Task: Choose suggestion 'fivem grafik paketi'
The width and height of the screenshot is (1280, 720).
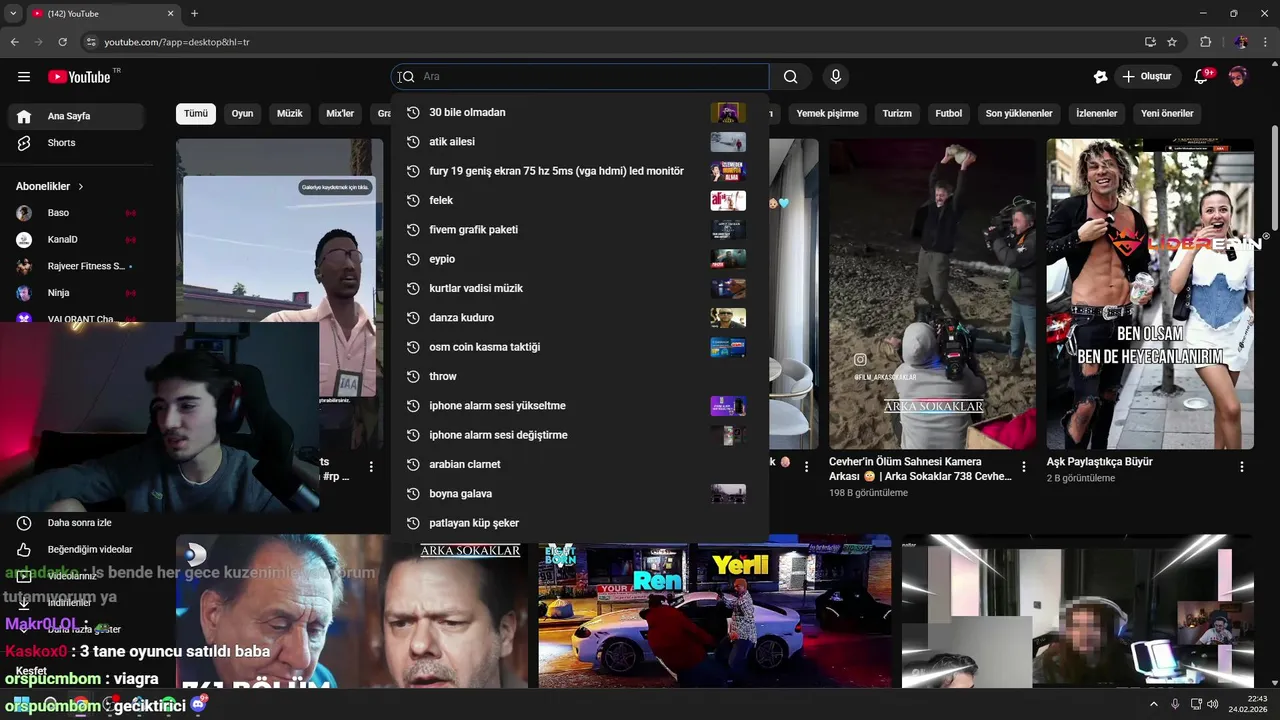Action: point(580,230)
